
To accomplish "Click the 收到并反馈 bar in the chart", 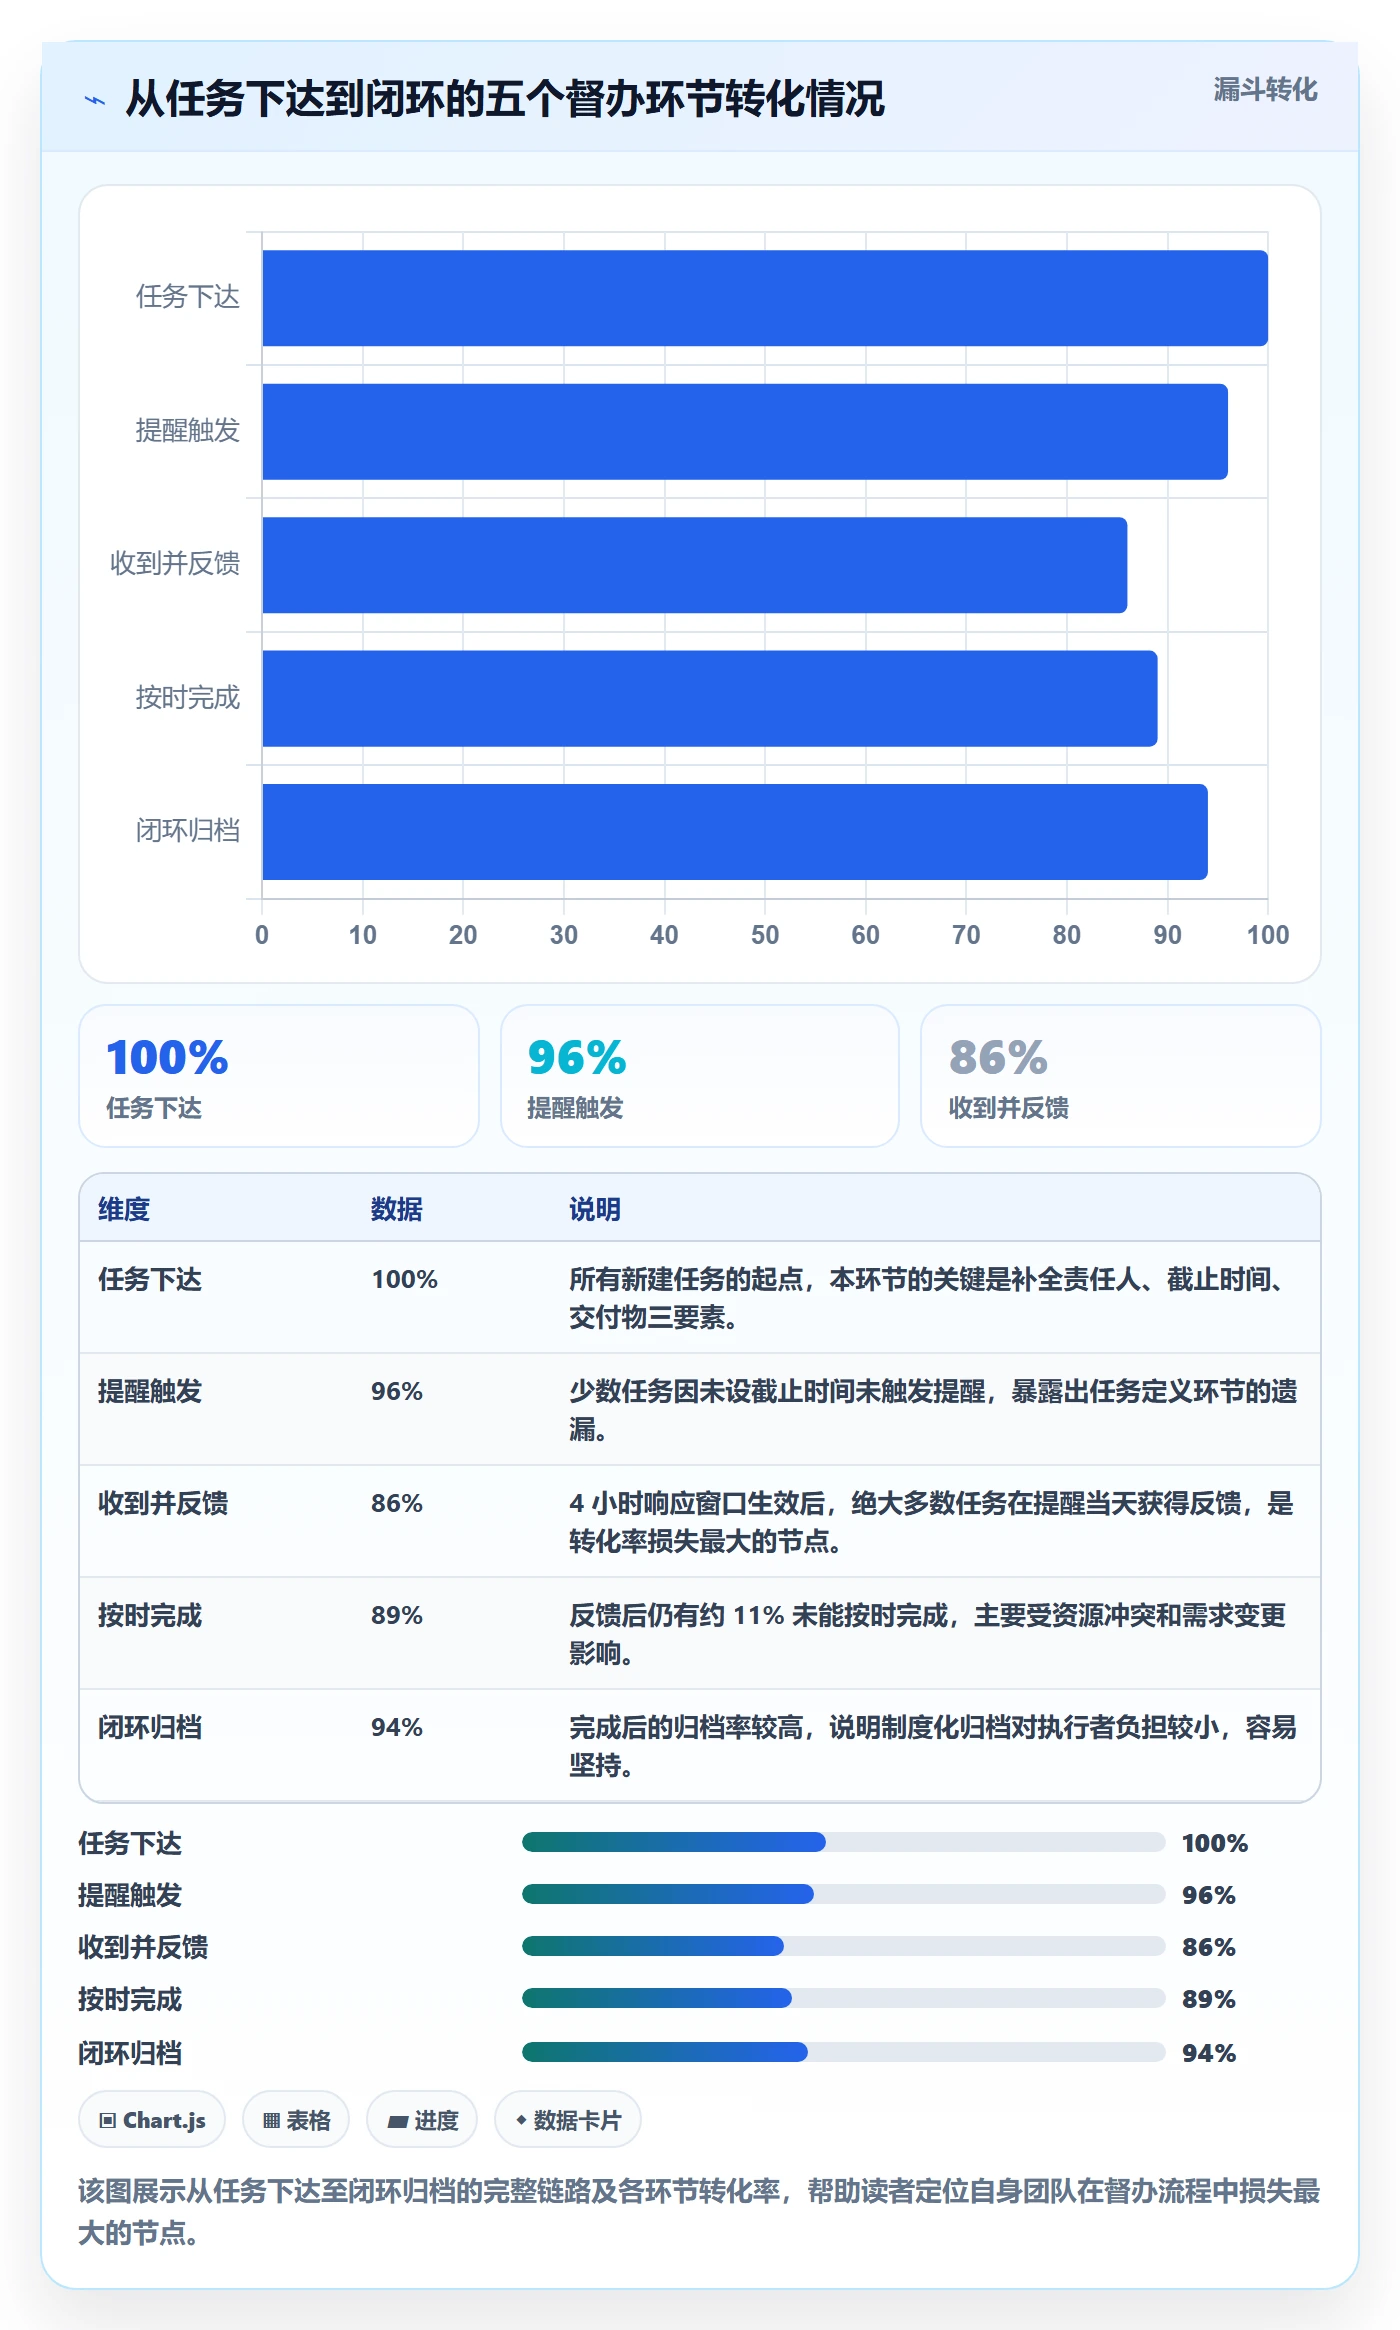I will pos(695,565).
